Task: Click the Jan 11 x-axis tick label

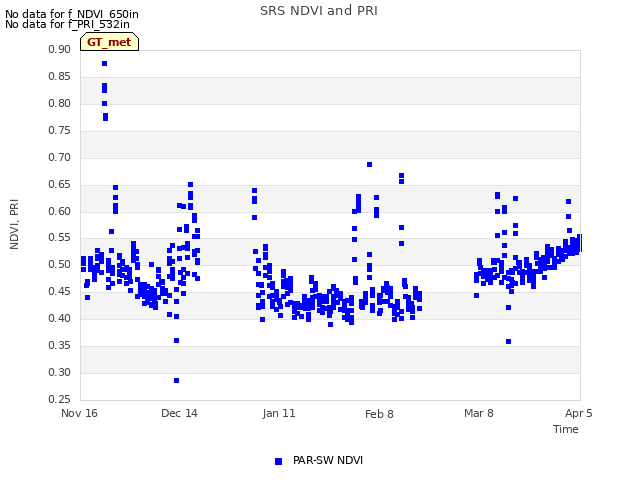Action: [x=279, y=413]
